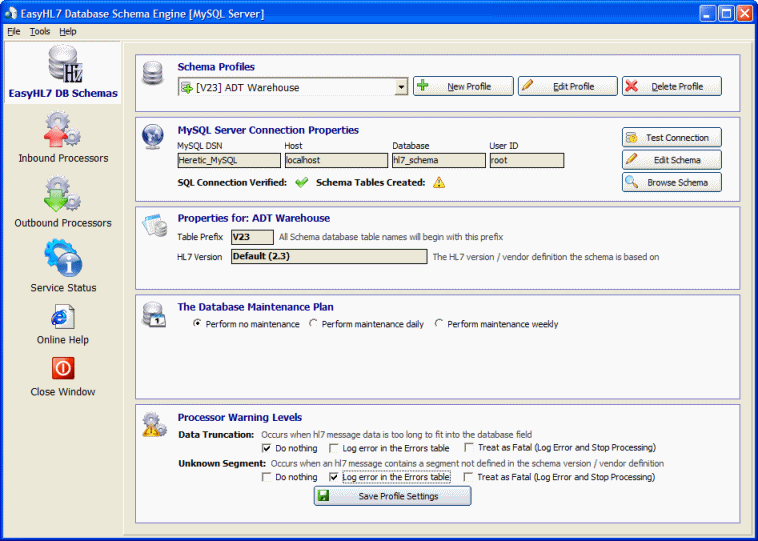Image resolution: width=758 pixels, height=541 pixels.
Task: Click Edit Profile button
Action: click(568, 86)
